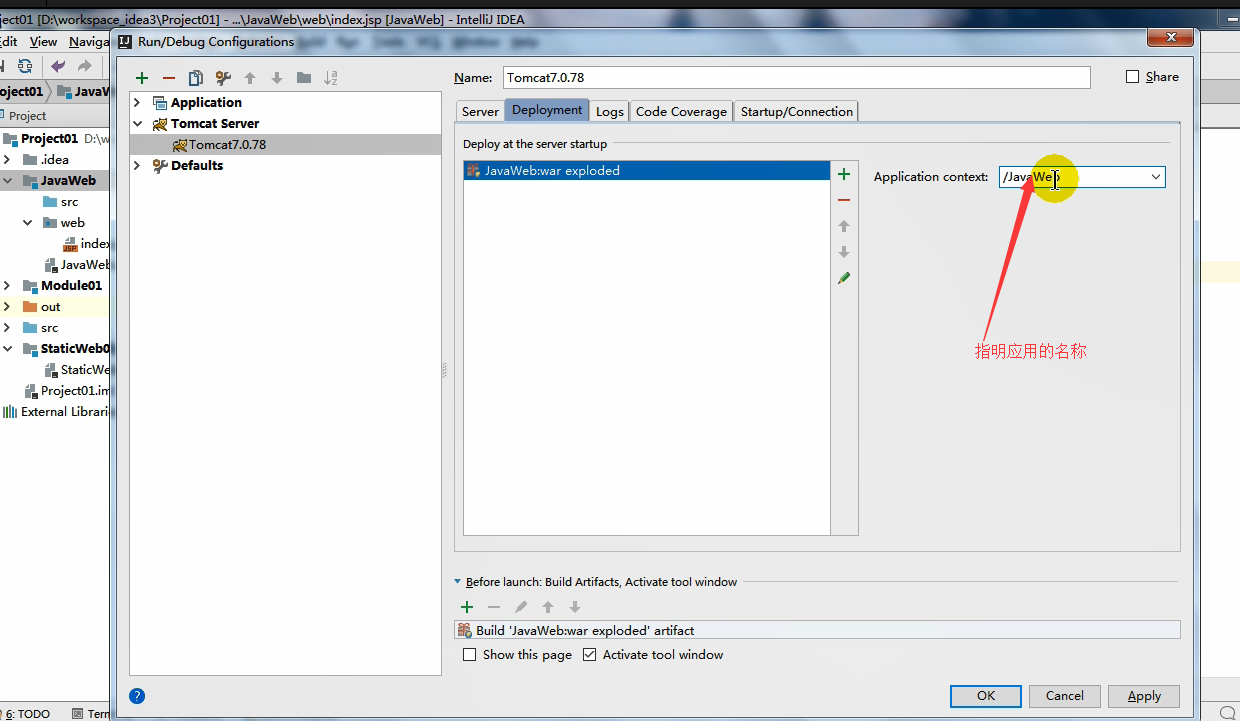This screenshot has width=1240, height=721.
Task: Select the web folder in the project tree
Action: tap(72, 223)
